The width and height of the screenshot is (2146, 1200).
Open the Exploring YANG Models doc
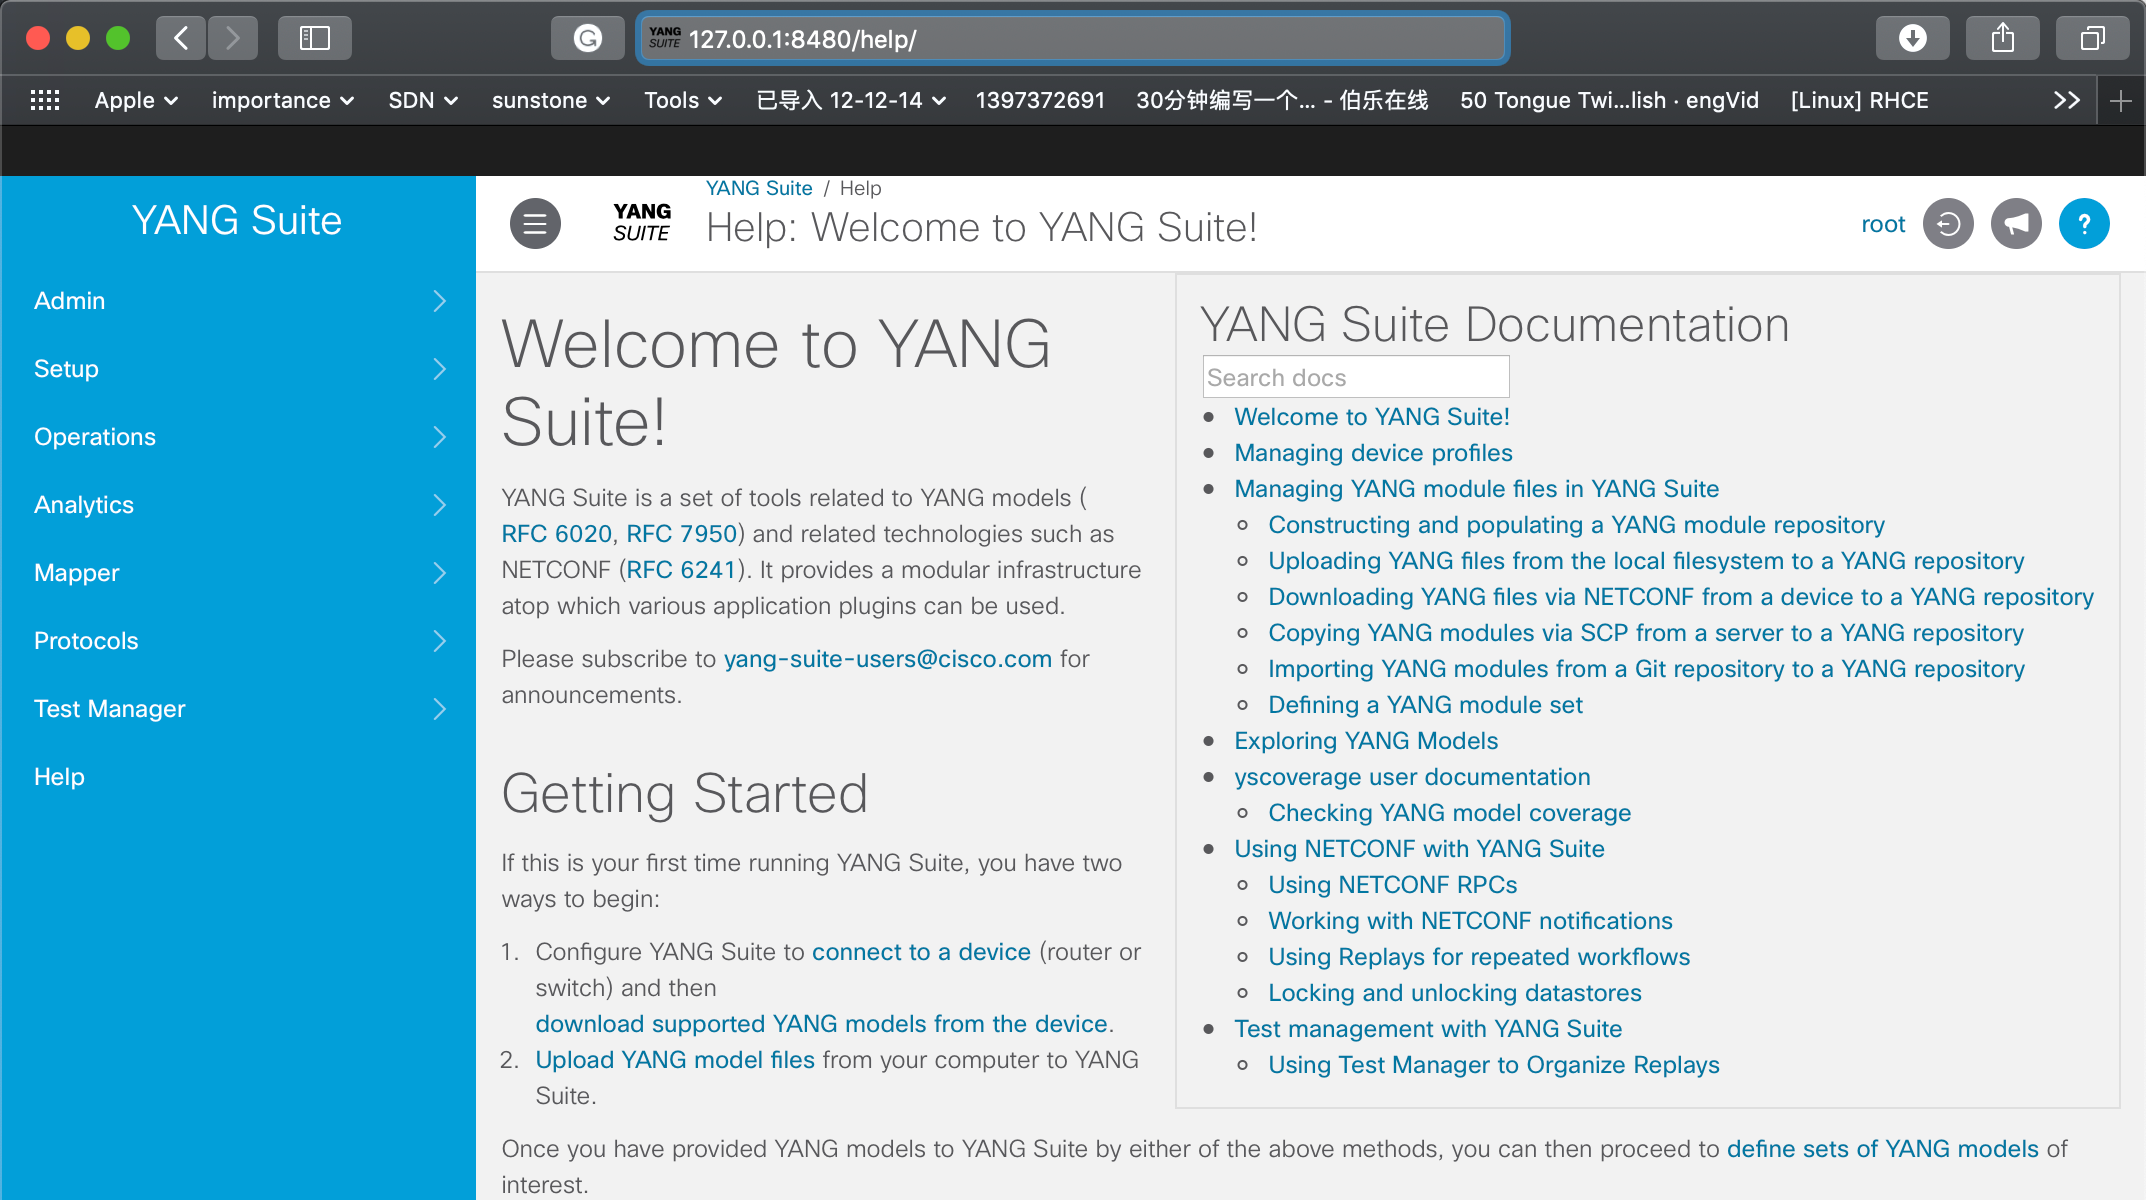click(x=1366, y=741)
